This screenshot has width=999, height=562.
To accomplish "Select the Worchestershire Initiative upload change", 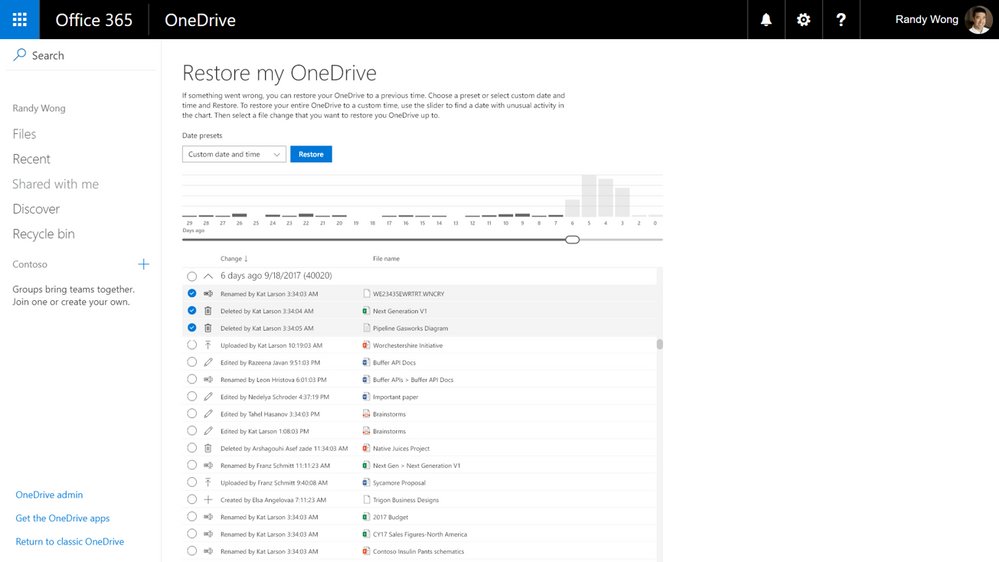I will point(192,345).
